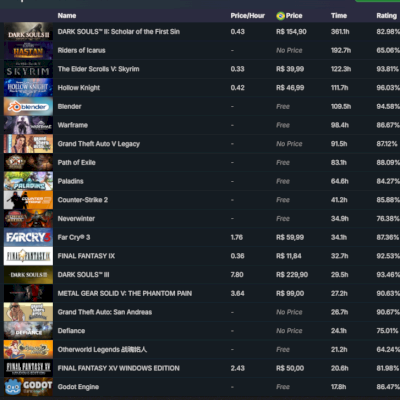The height and width of the screenshot is (400, 400).
Task: Click the 1.76 price per hour value
Action: [237, 237]
